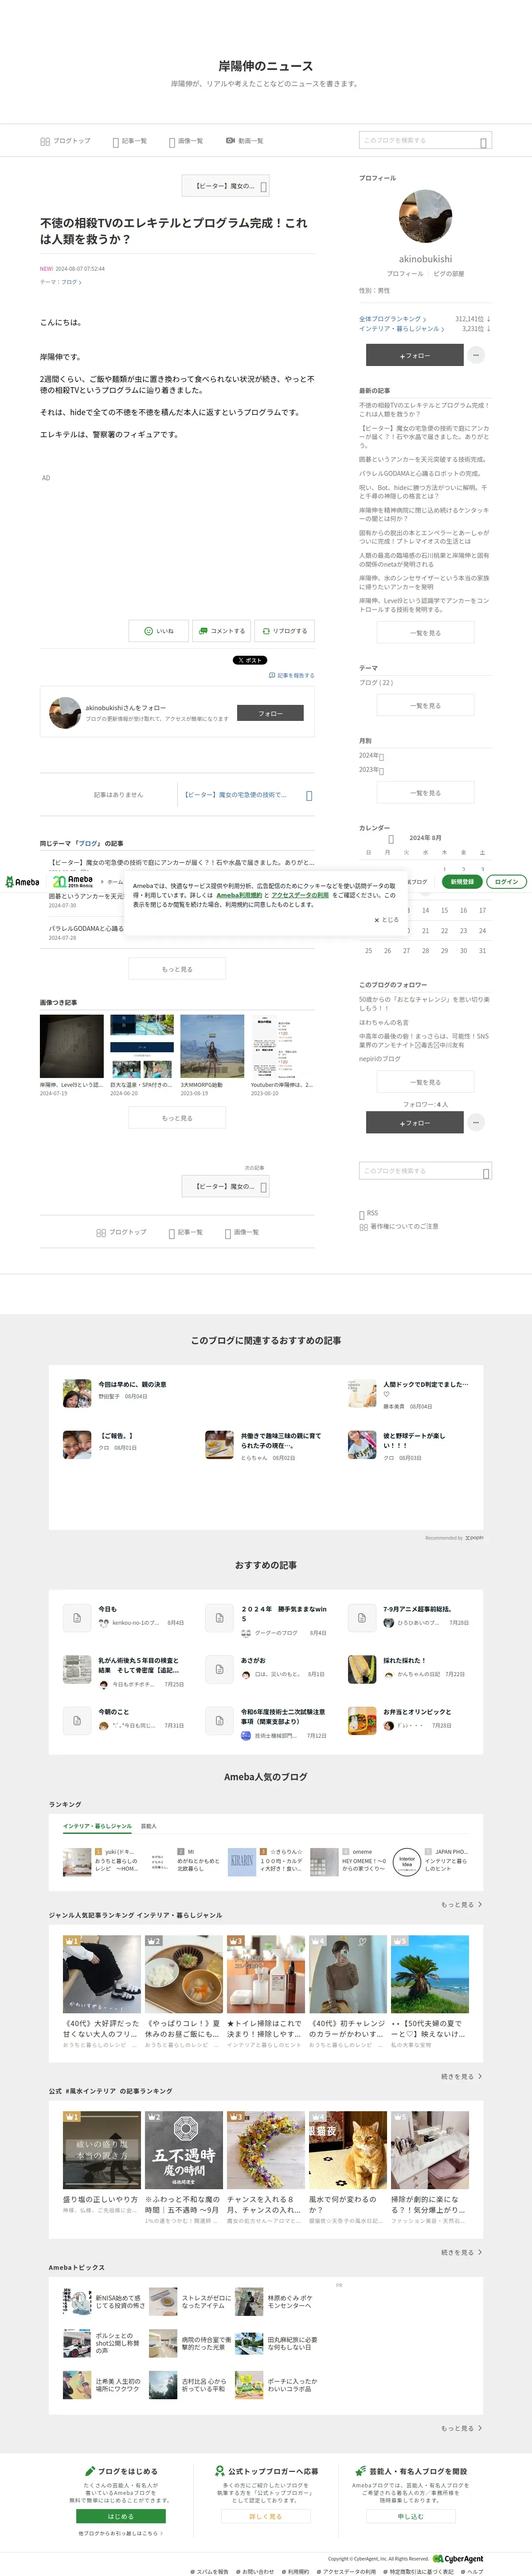532x2576 pixels.
Task: Open recommended post 人間ドックでD判定でました…
Action: coord(426,1388)
